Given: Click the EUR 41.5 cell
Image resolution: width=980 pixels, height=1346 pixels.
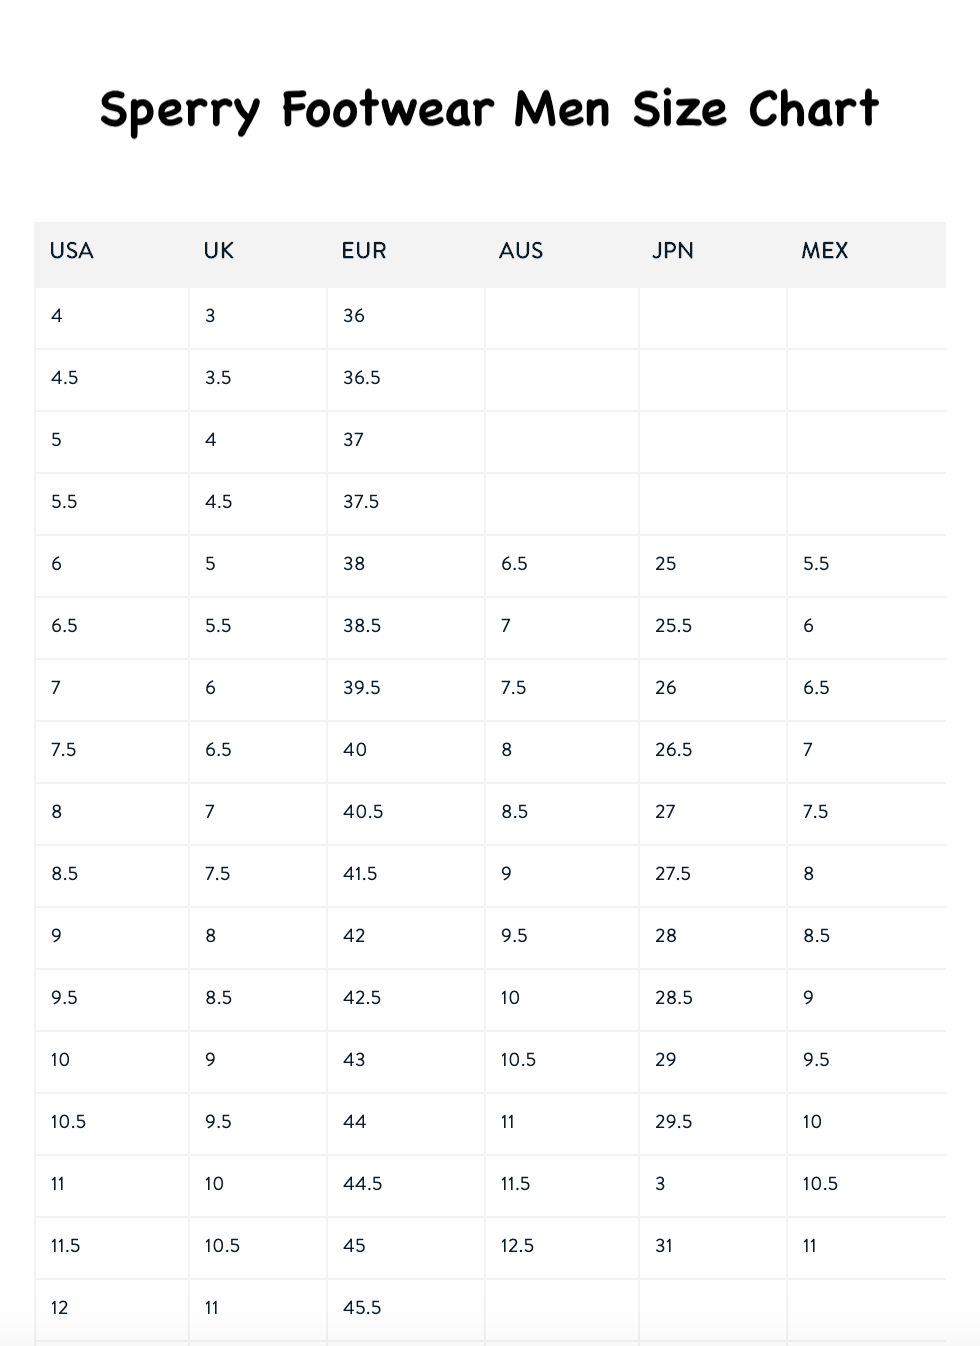Looking at the screenshot, I should pyautogui.click(x=360, y=874).
